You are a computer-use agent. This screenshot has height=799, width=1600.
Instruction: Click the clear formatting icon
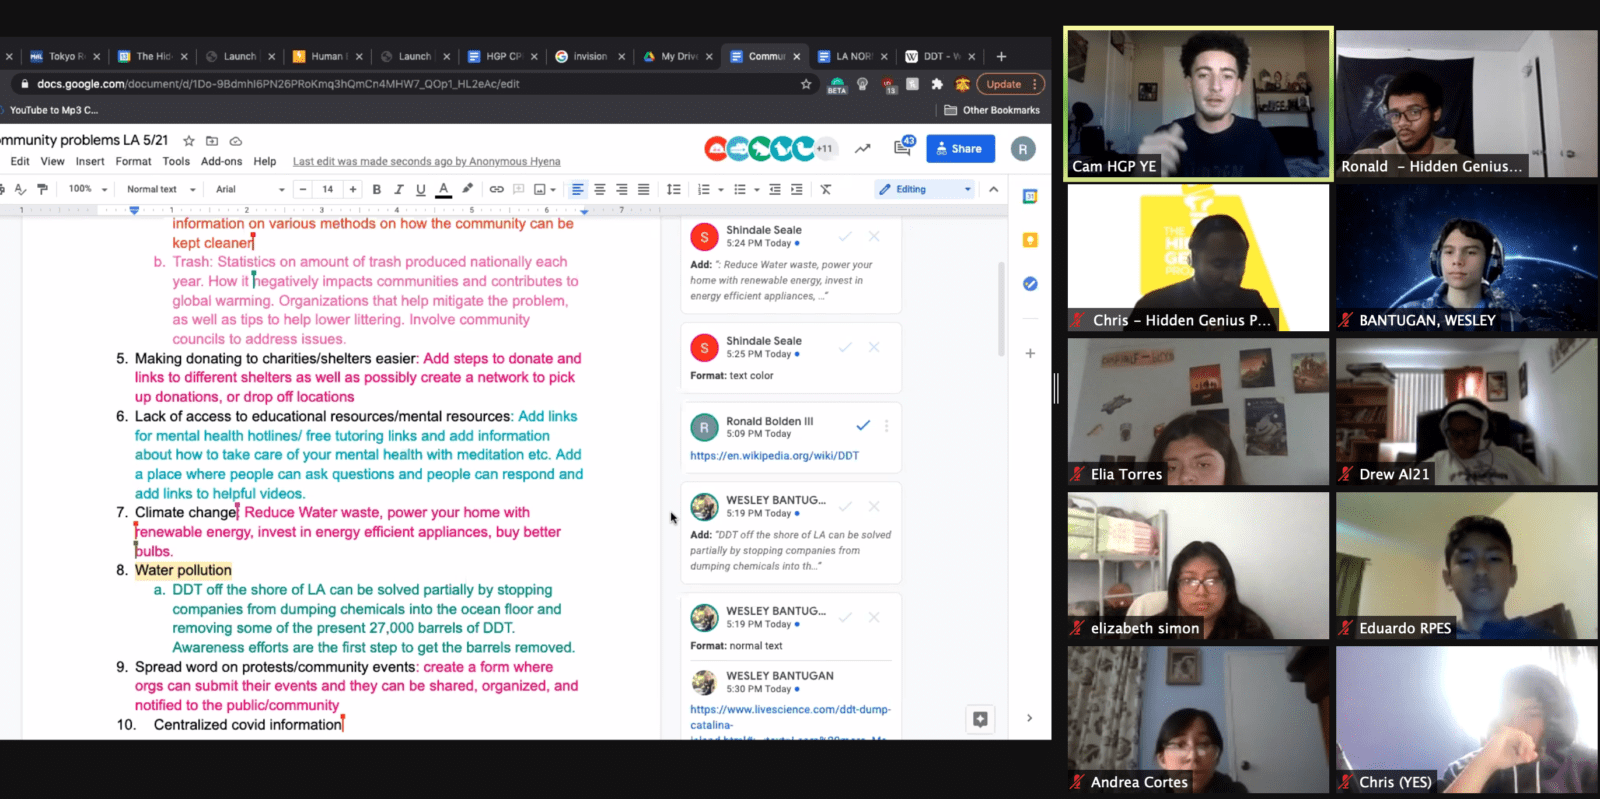826,189
